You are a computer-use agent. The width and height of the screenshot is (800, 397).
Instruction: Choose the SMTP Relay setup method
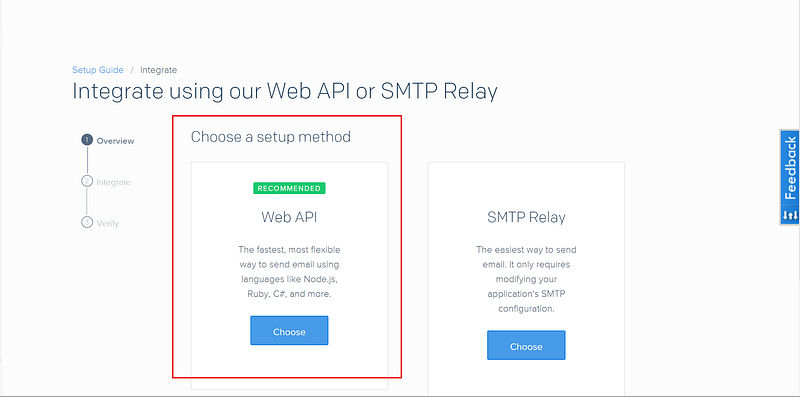pos(526,345)
